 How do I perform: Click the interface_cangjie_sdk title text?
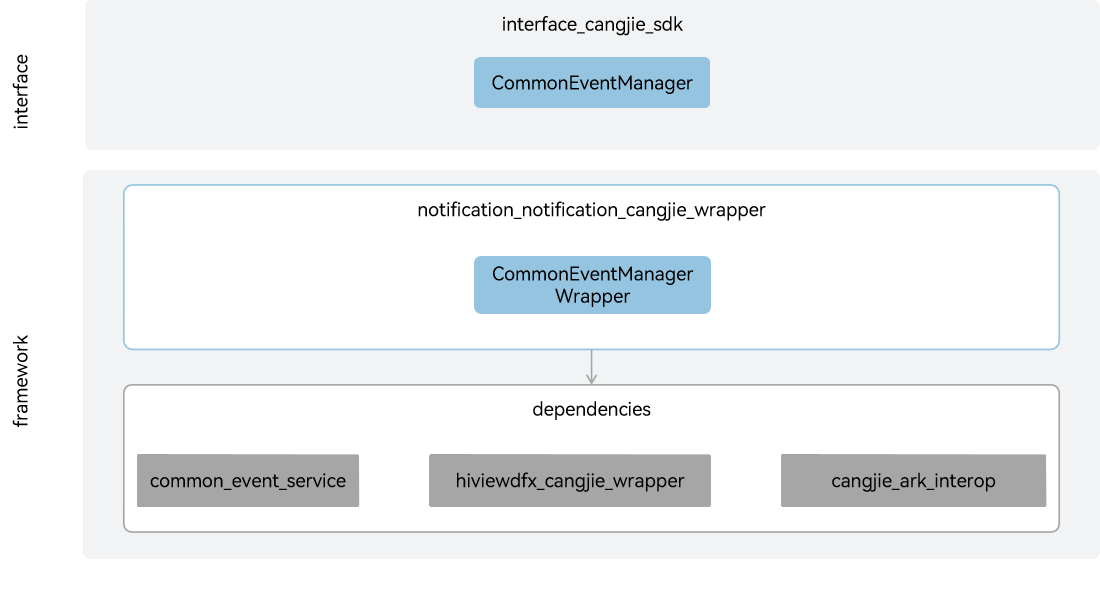tap(592, 25)
